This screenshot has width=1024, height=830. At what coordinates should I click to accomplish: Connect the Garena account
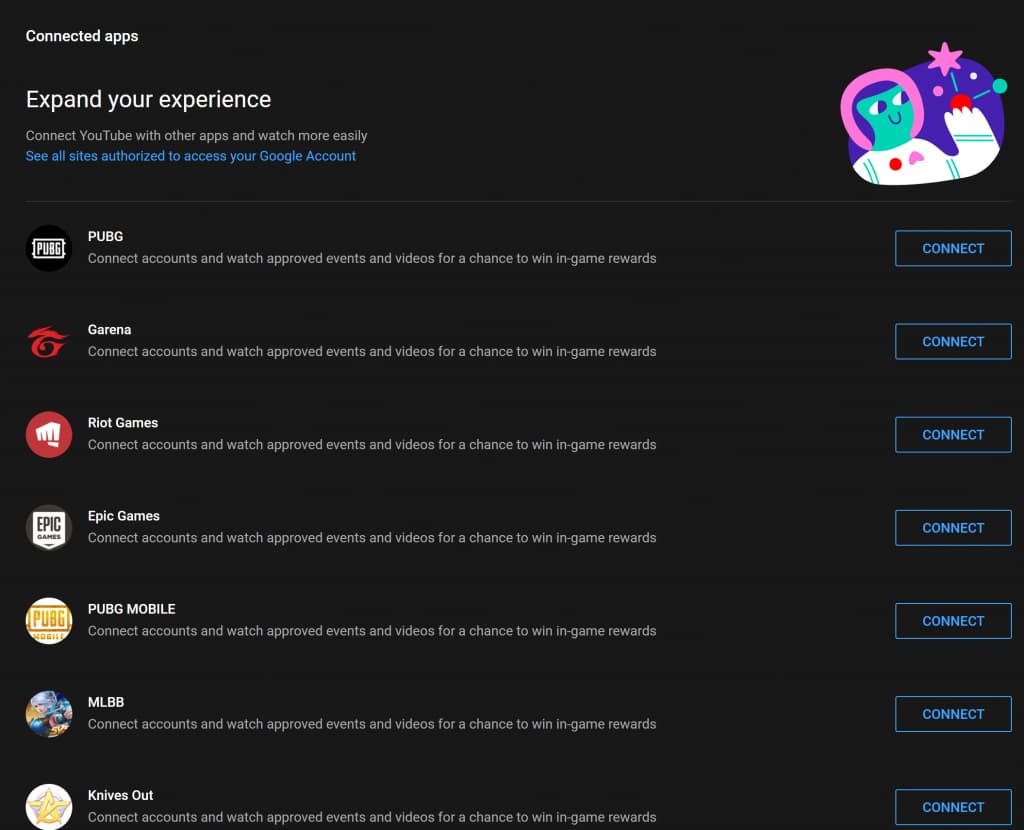coord(953,342)
